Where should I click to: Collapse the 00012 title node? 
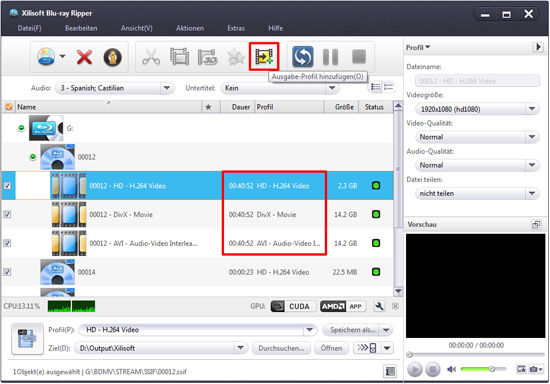(33, 156)
